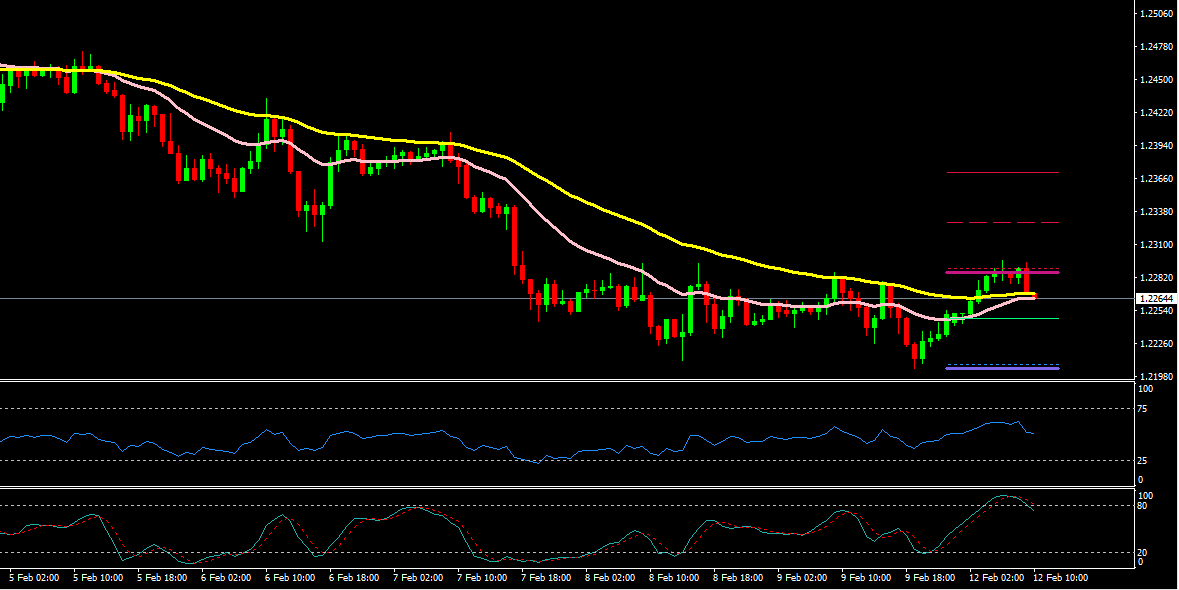Click the 9 Feb 10:00 time label
Screen dimensions: 1179x590
[866, 578]
